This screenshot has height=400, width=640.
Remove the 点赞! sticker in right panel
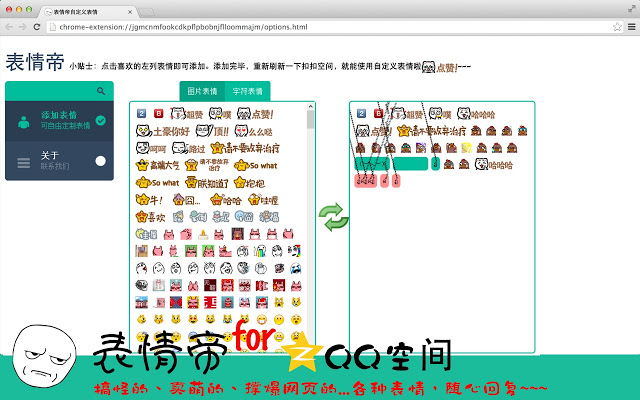click(373, 131)
